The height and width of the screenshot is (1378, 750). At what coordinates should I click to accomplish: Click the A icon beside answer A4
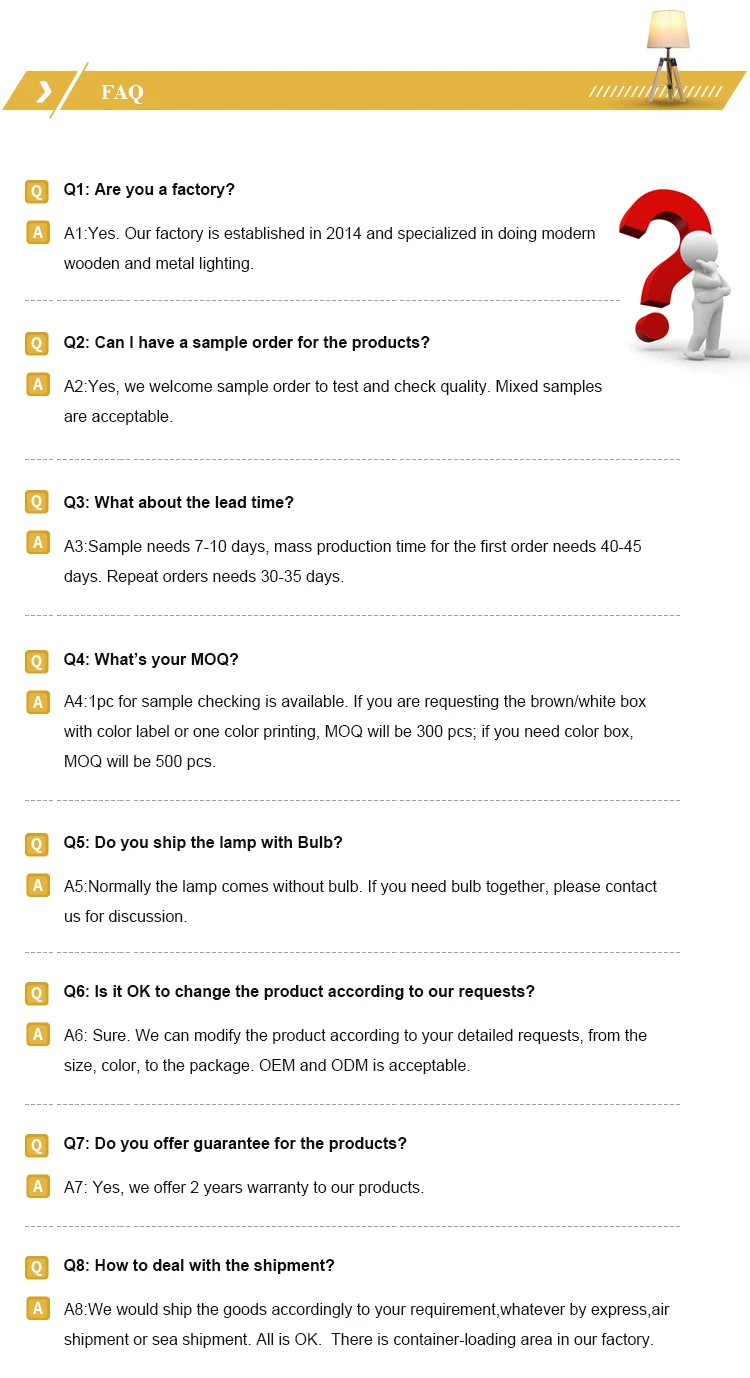click(37, 702)
